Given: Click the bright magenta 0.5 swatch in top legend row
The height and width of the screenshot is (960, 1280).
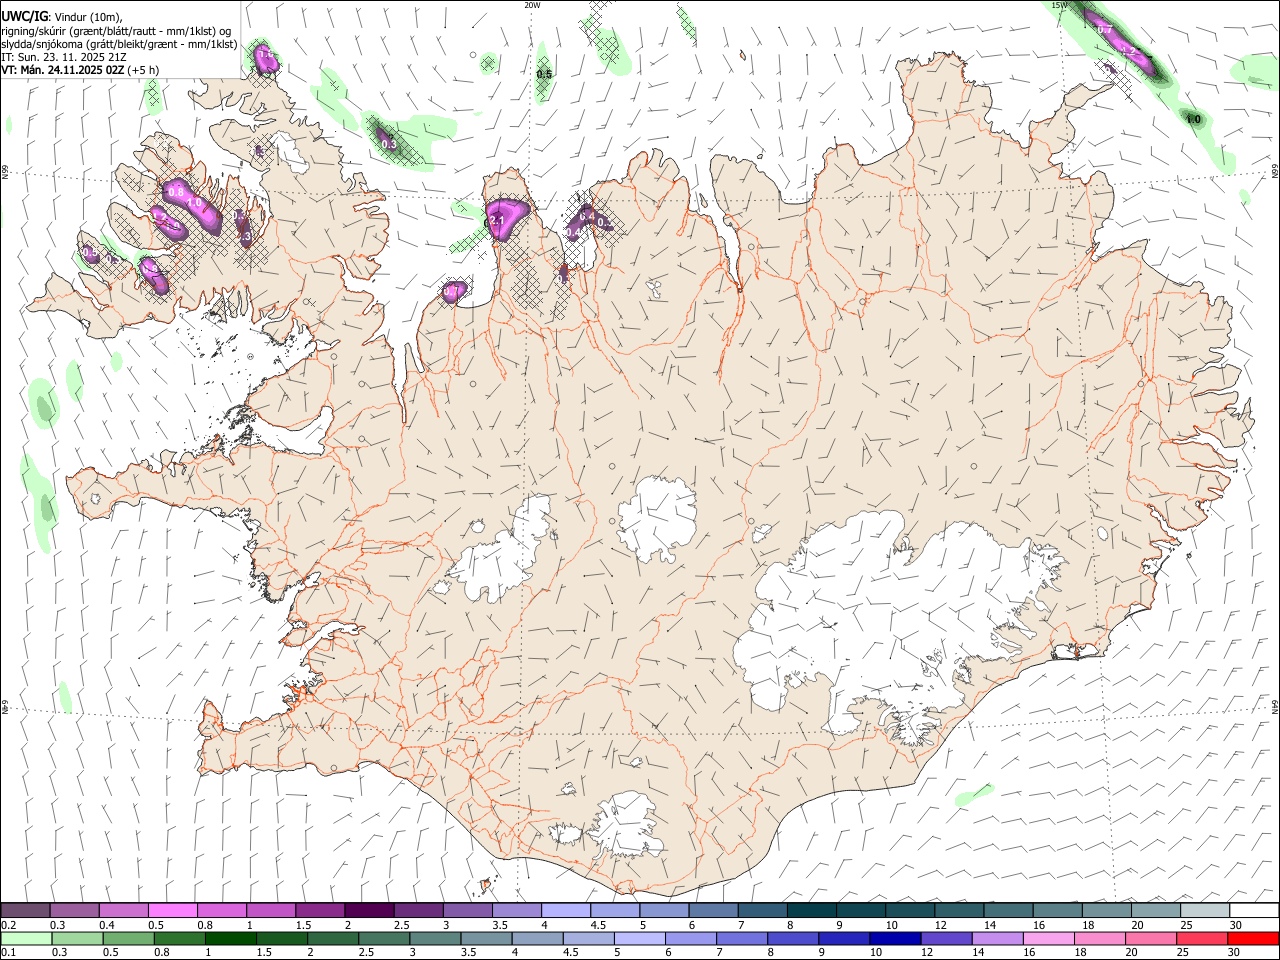Looking at the screenshot, I should (172, 911).
